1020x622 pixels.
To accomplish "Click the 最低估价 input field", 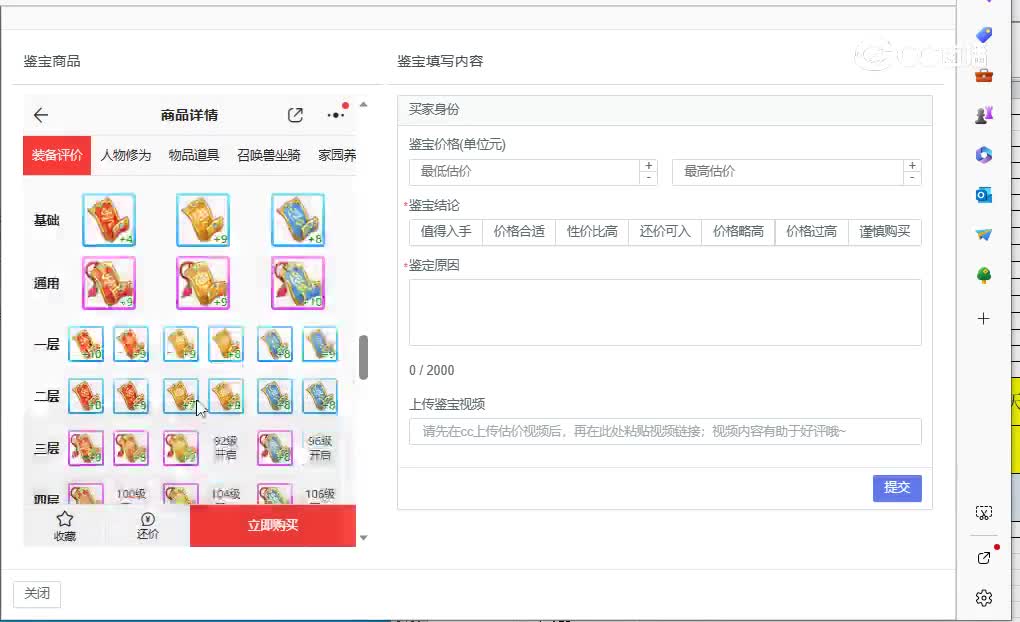I will click(525, 172).
